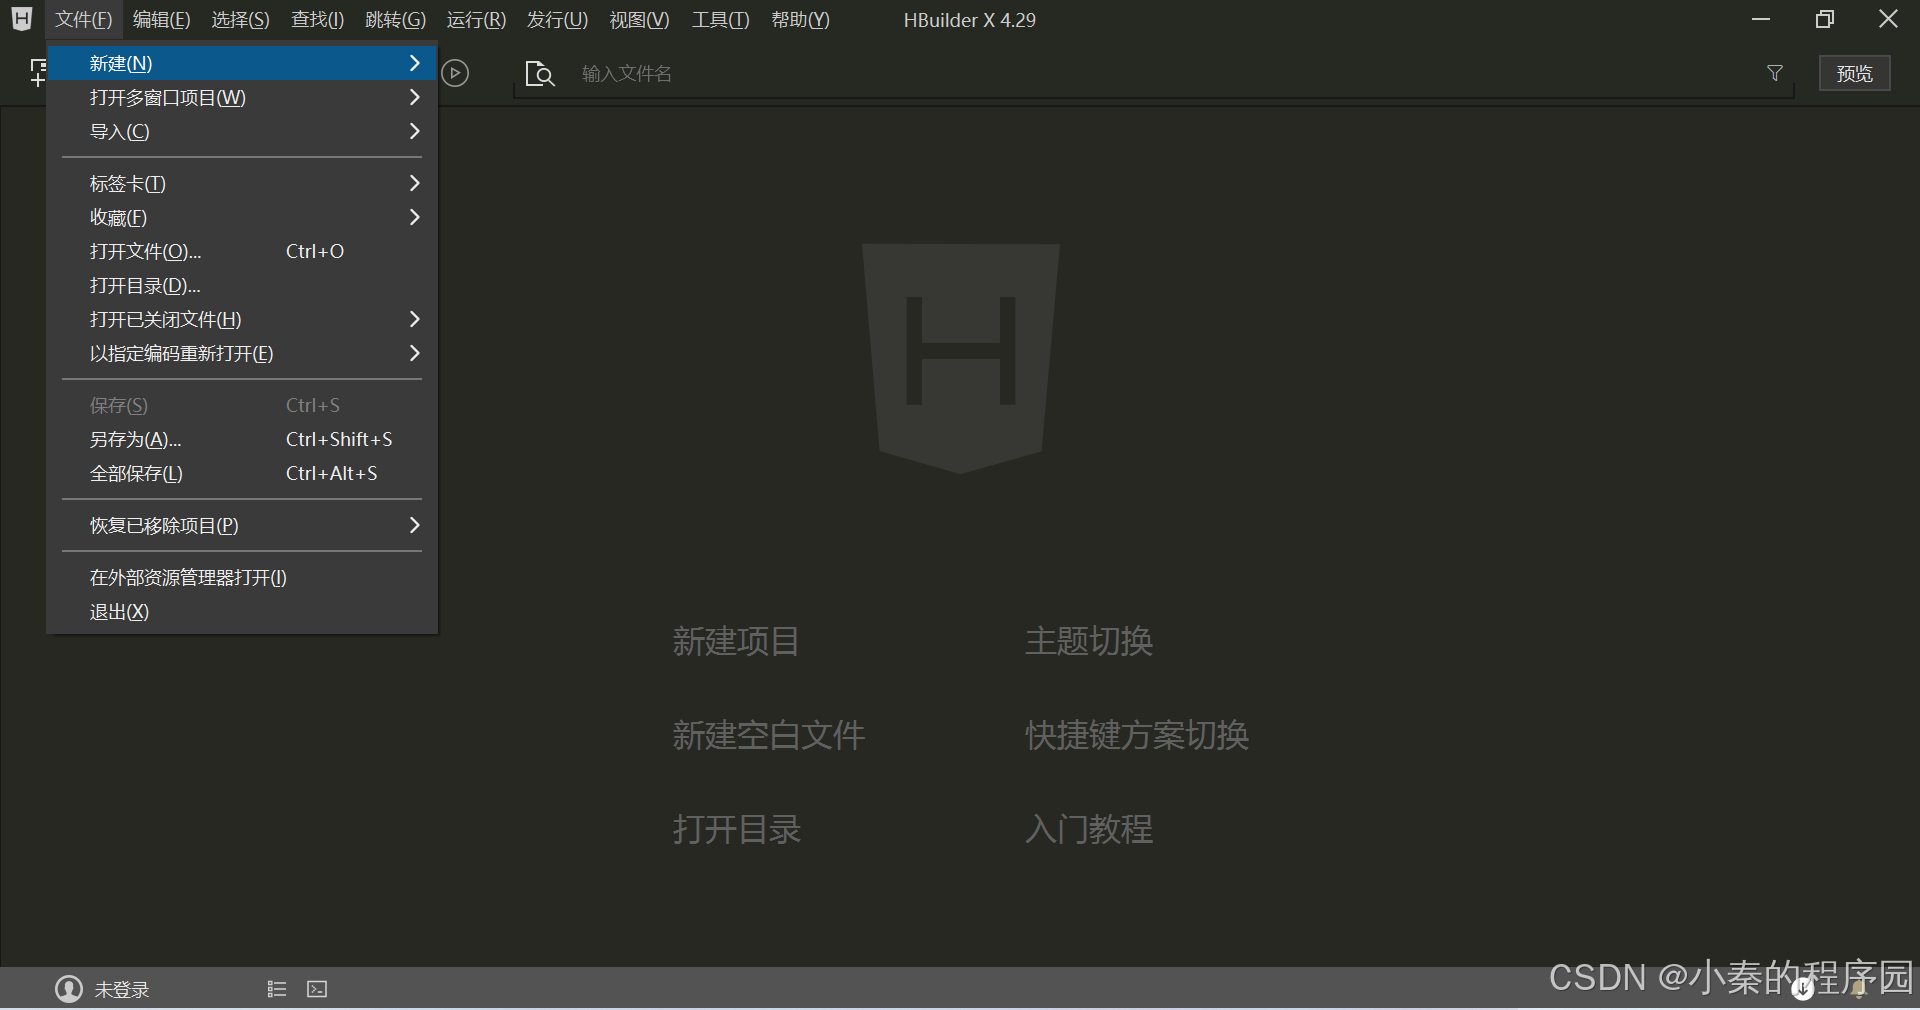Click the 新建项目 welcome link
The image size is (1920, 1010).
point(736,641)
